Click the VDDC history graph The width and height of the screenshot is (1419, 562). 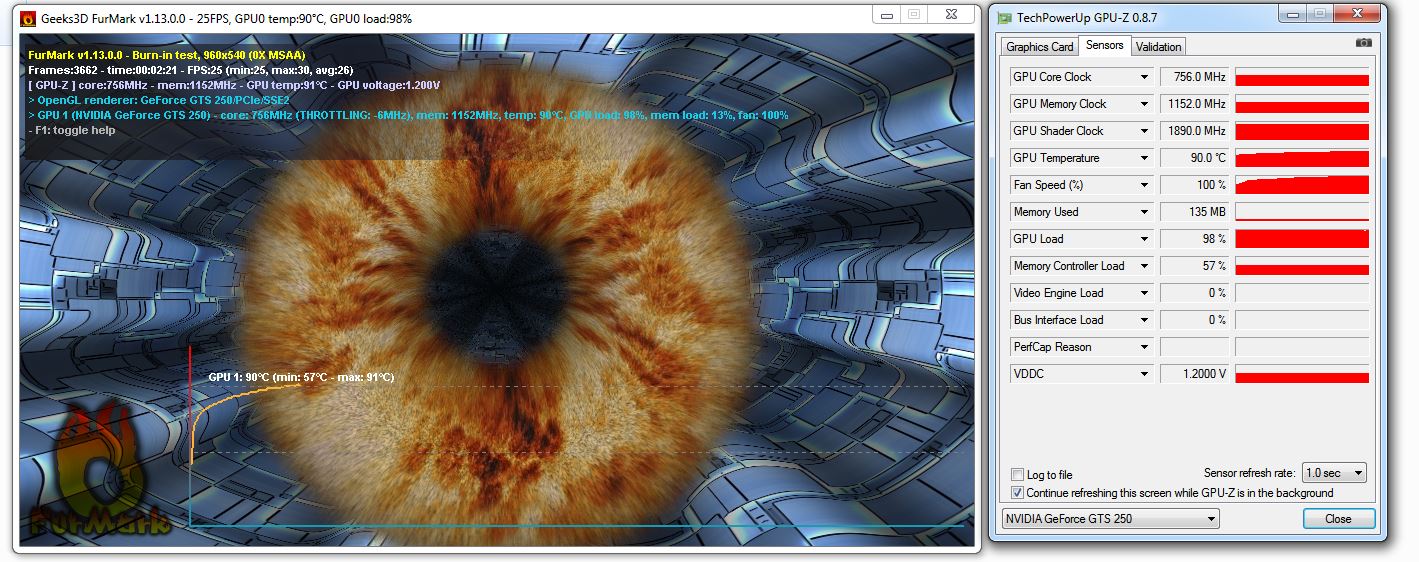(x=1302, y=374)
